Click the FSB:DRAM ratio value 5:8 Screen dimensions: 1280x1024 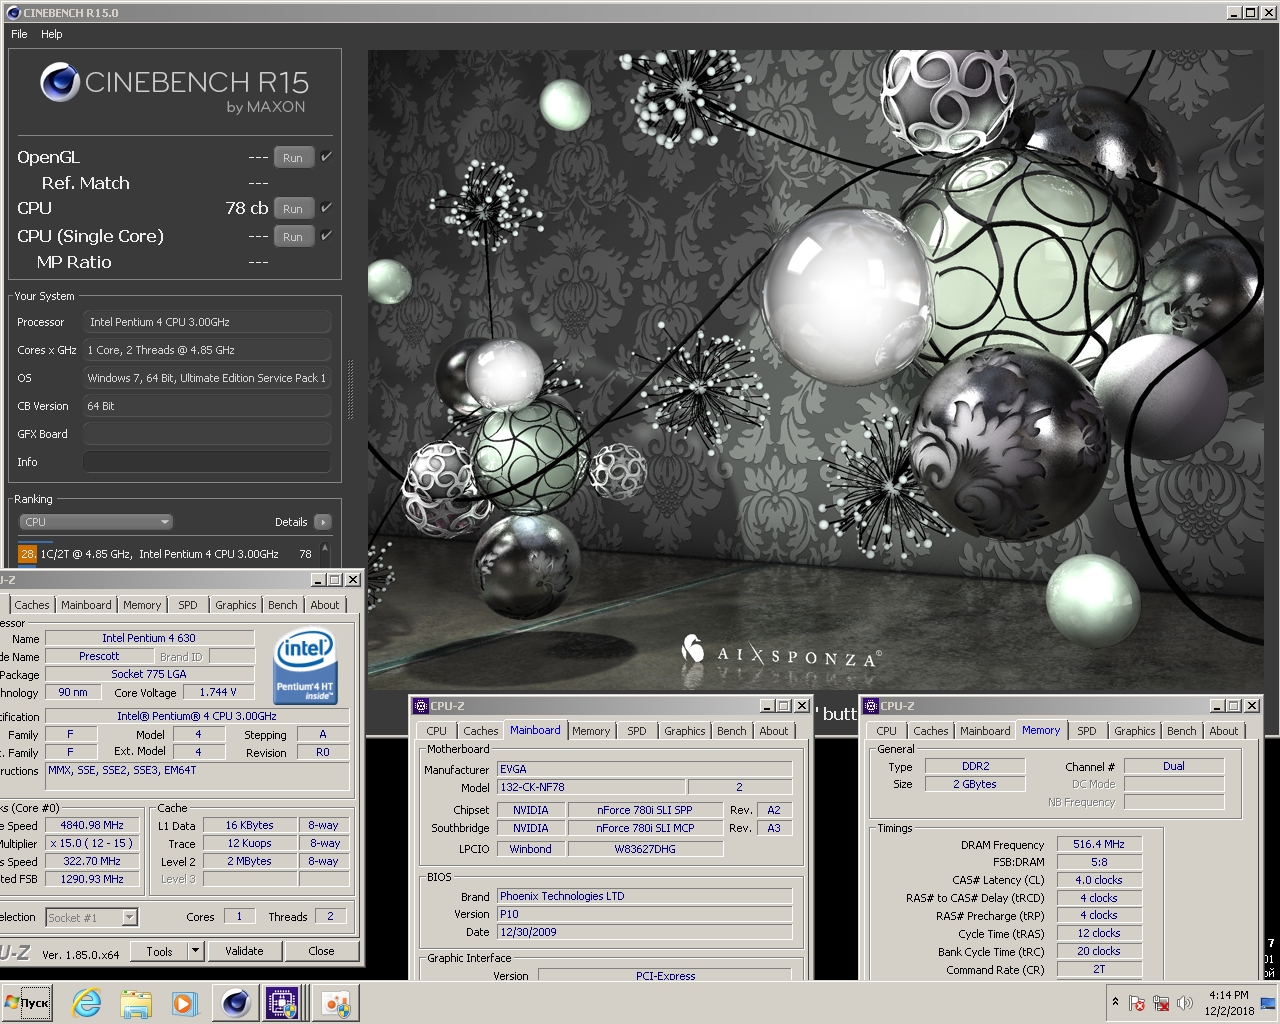point(1099,862)
